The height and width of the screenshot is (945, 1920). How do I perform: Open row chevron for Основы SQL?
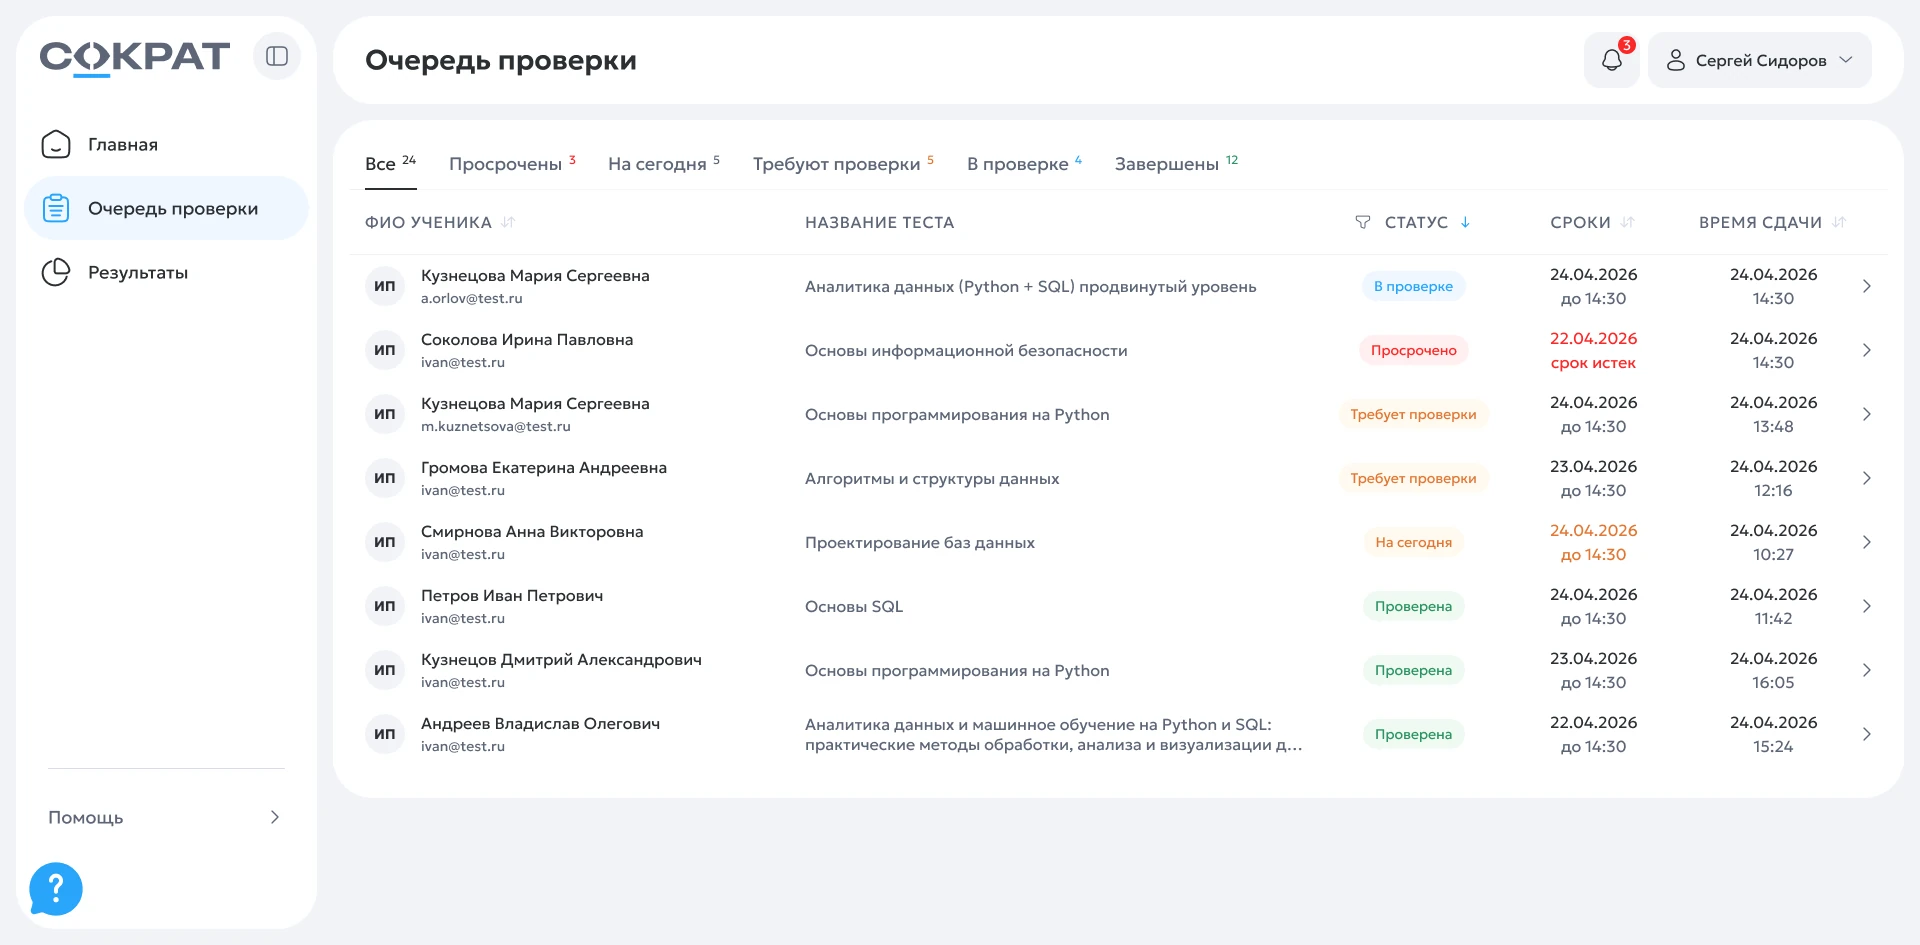point(1866,606)
